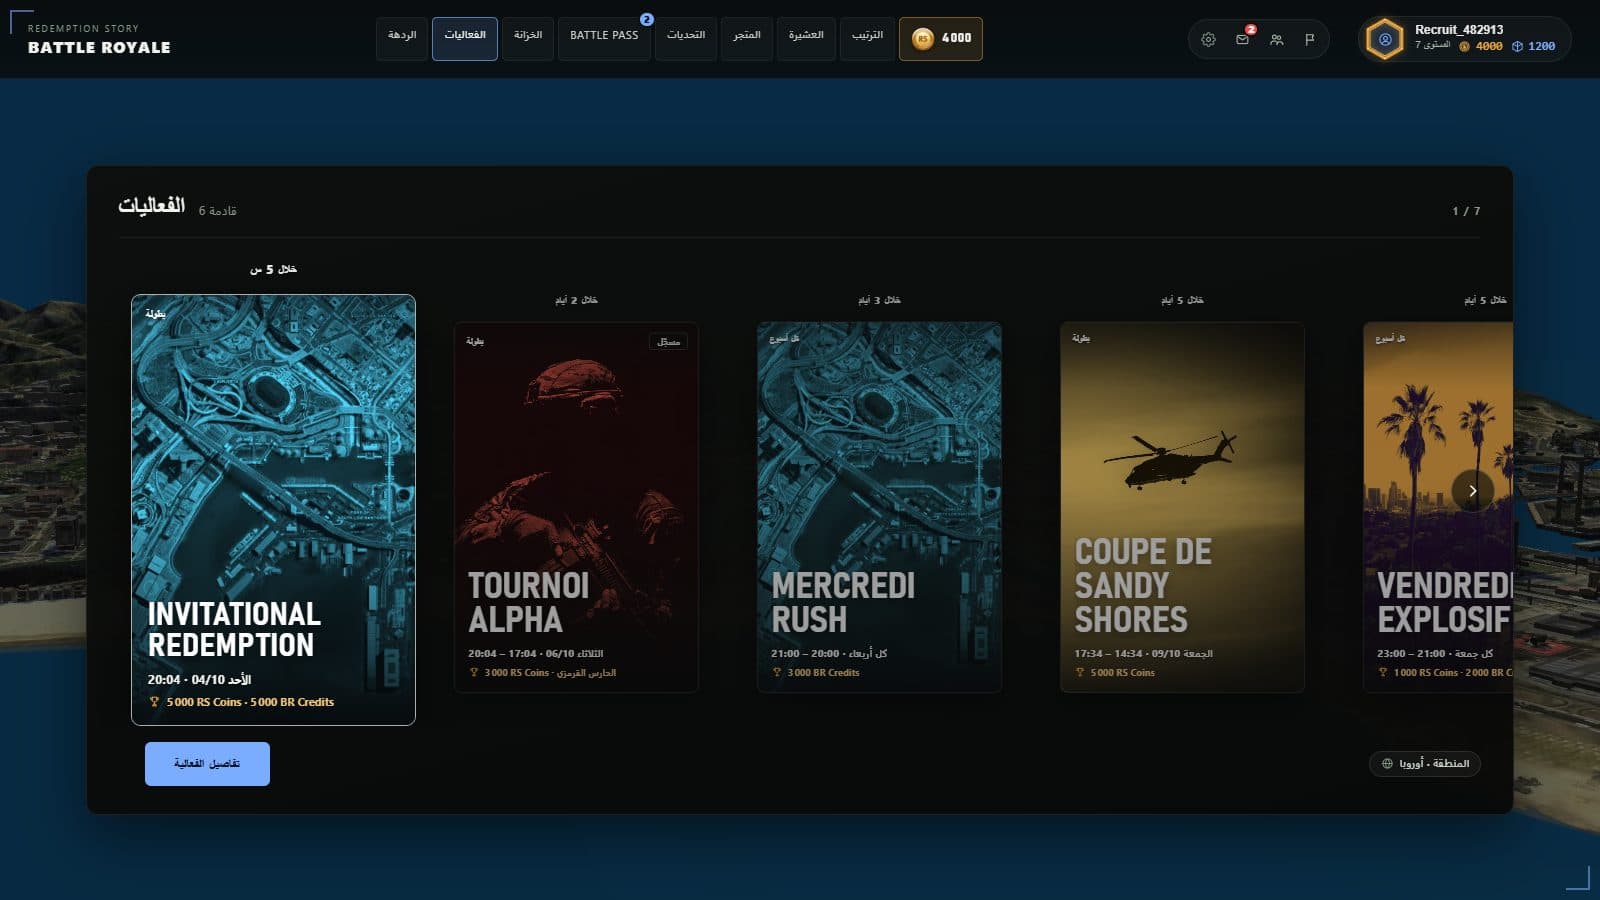Open the friends group icon
Viewport: 1600px width, 900px height.
(x=1276, y=40)
